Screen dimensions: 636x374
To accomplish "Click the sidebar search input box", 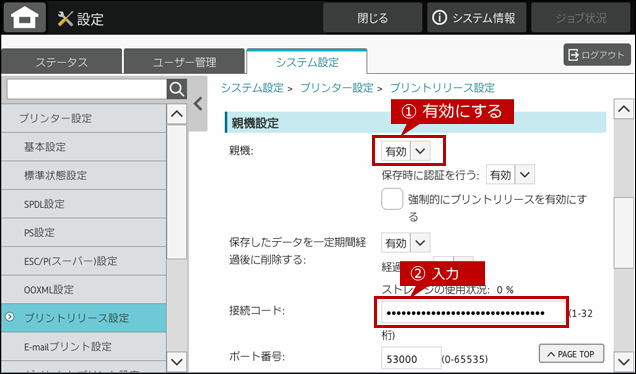I will 87,89.
